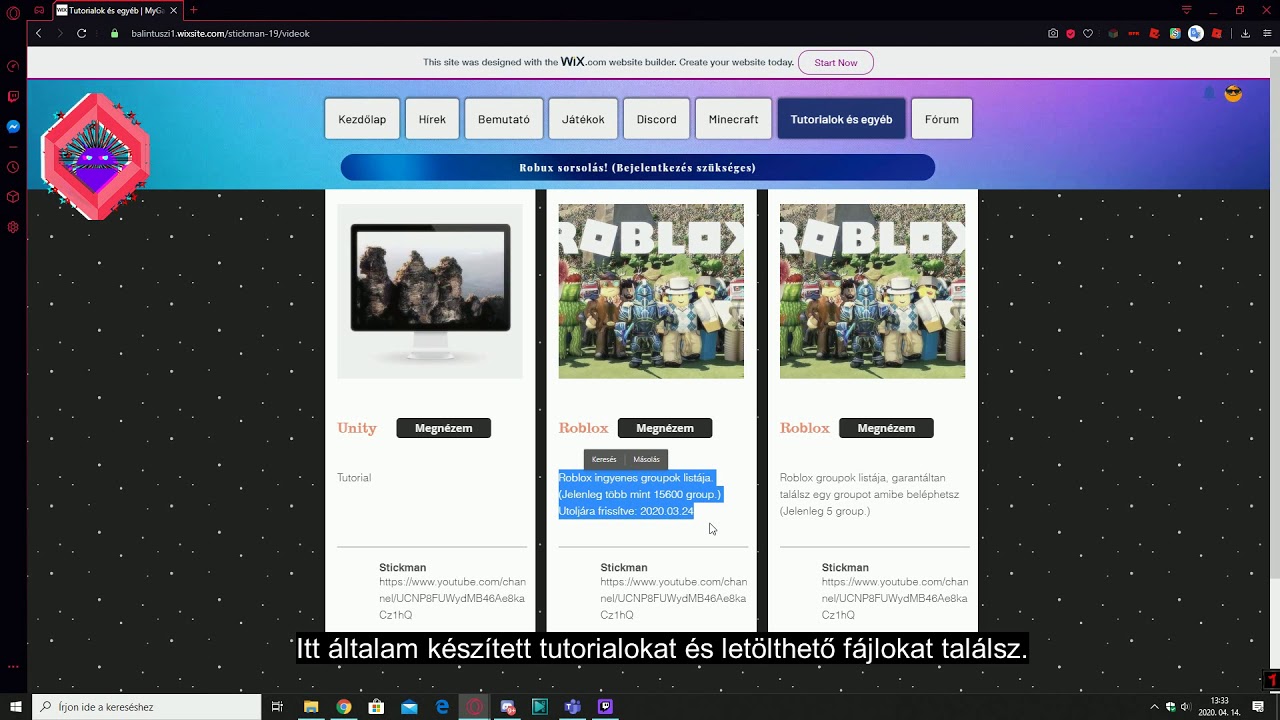Open dark cube extension icon
1280x720 pixels.
click(1113, 33)
